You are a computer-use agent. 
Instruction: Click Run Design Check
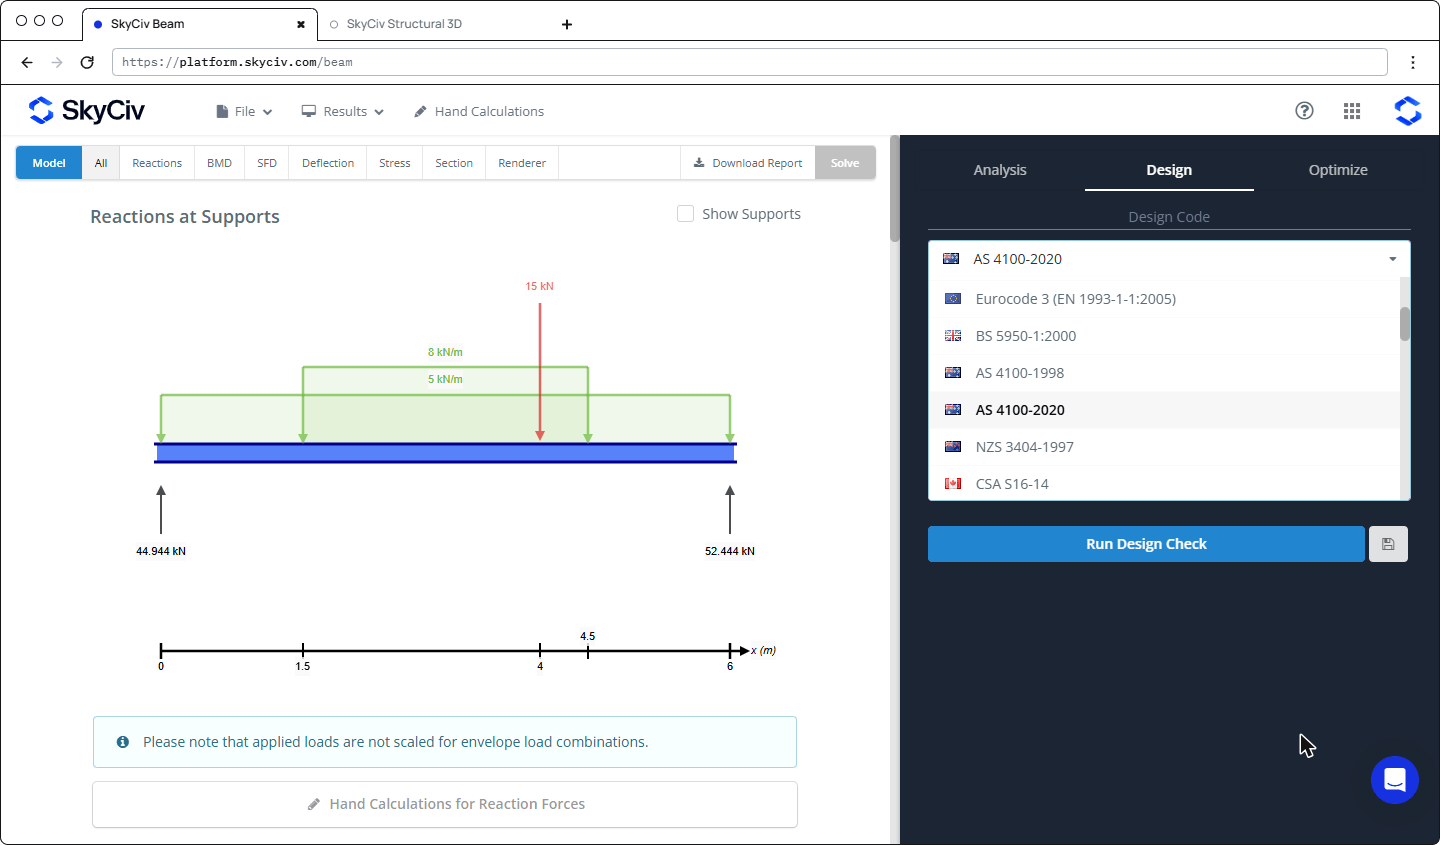1146,544
